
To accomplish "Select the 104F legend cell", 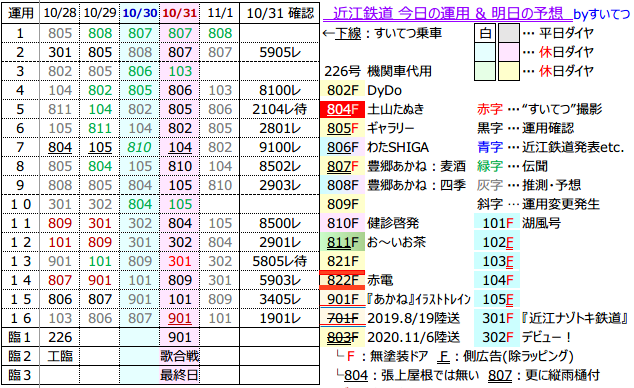I will tap(497, 280).
